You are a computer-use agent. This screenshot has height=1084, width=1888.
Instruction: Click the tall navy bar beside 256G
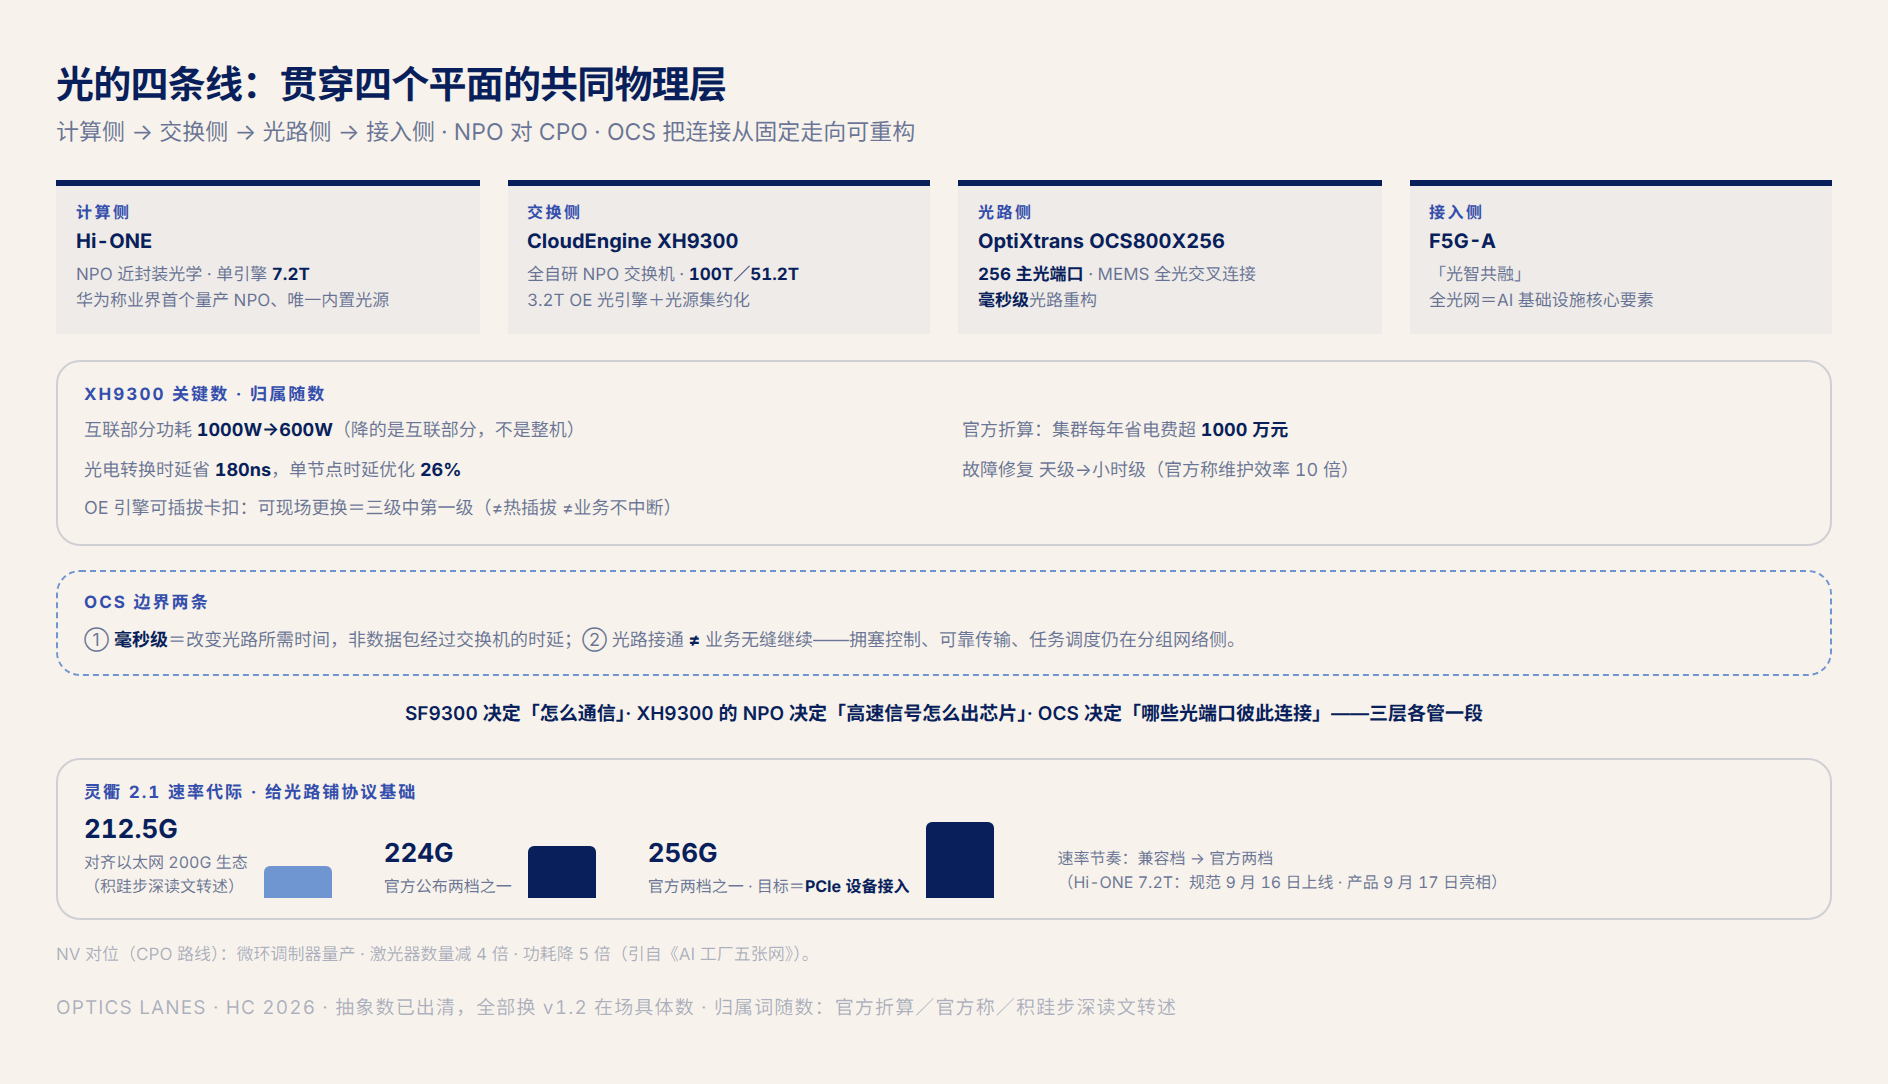coord(960,860)
